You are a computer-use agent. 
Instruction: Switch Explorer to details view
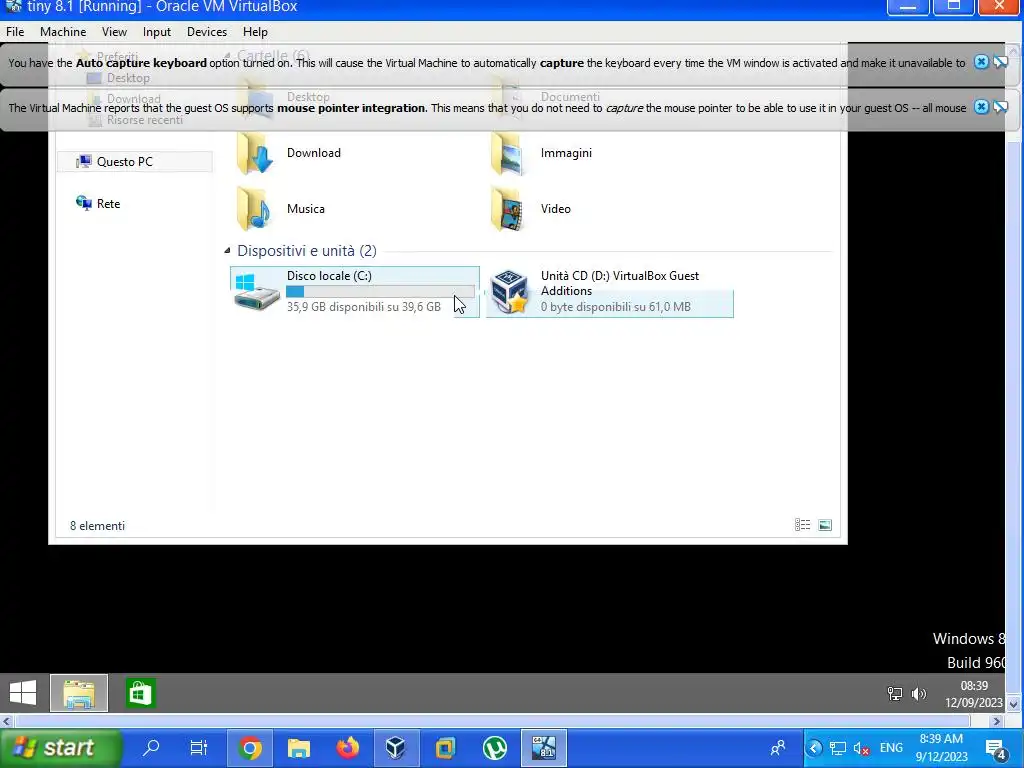pyautogui.click(x=802, y=524)
